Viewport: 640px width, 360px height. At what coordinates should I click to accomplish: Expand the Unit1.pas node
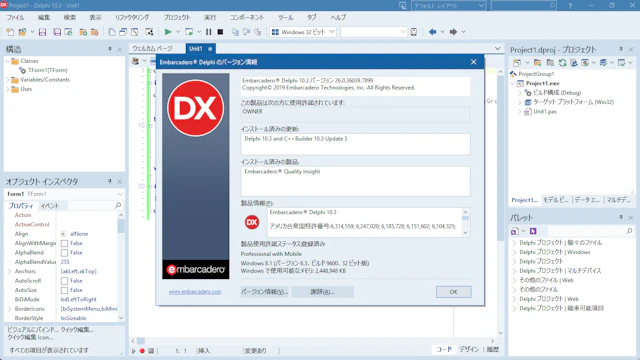click(520, 111)
